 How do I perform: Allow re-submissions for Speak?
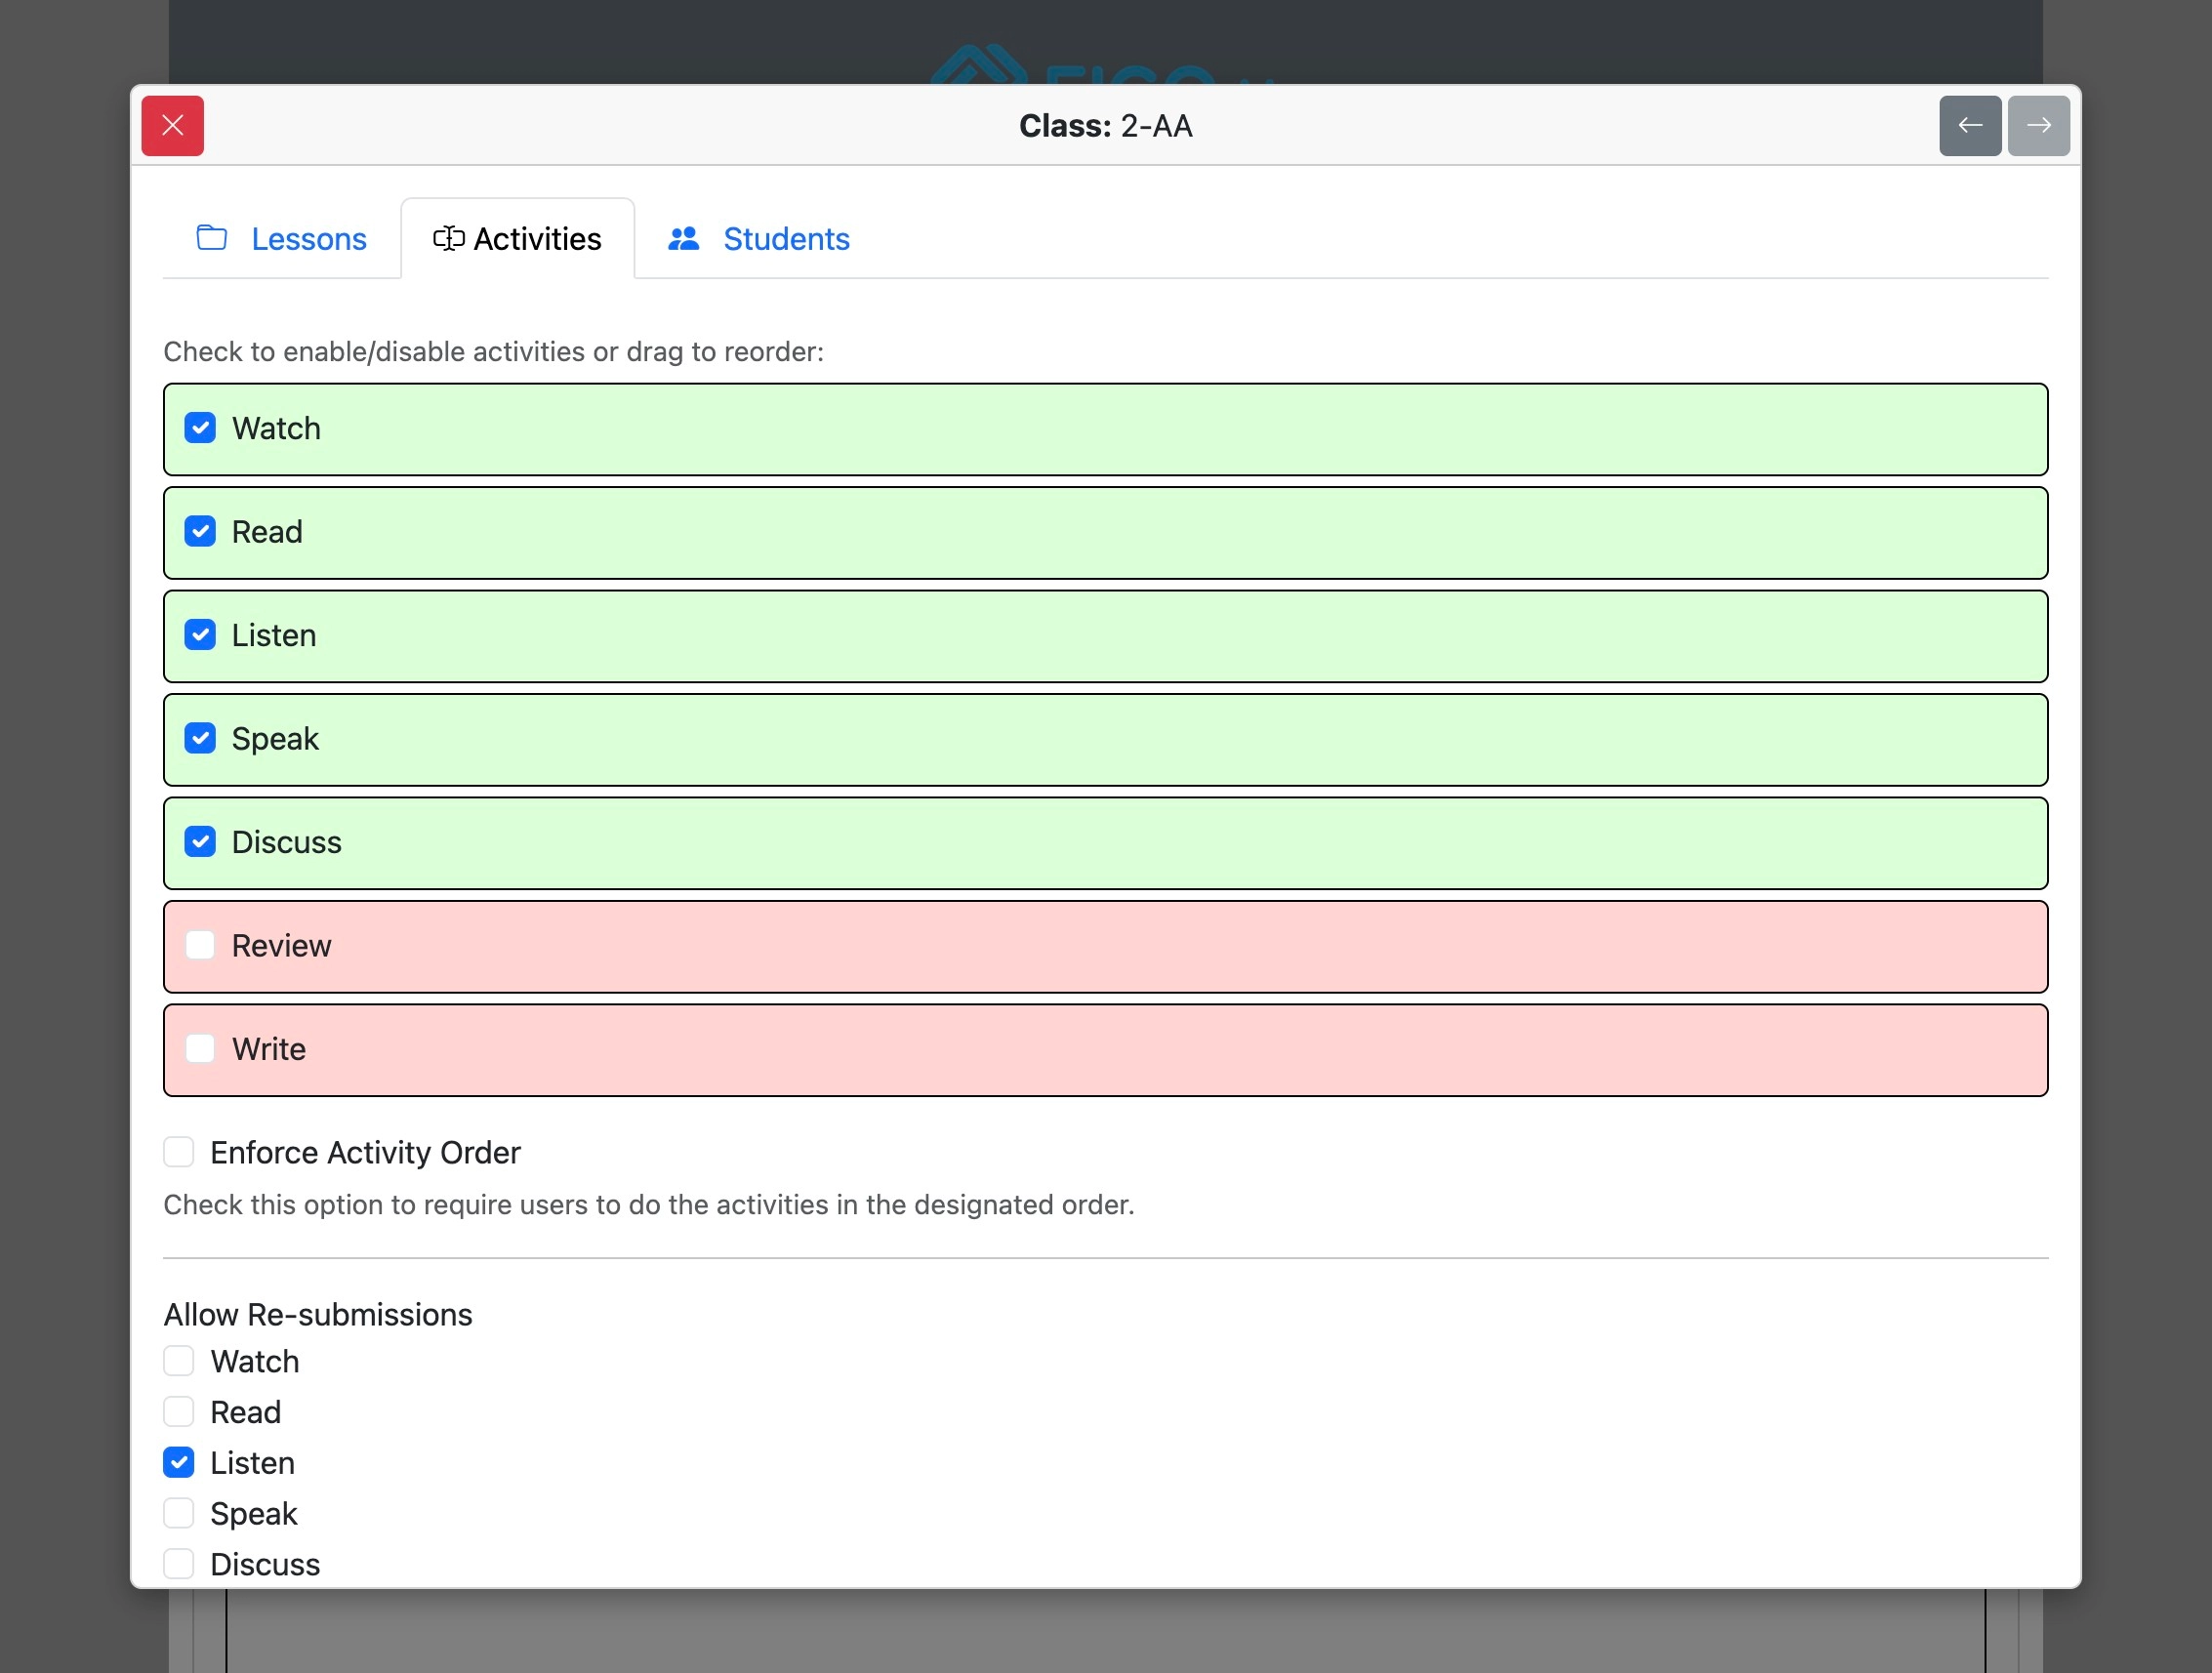[179, 1513]
